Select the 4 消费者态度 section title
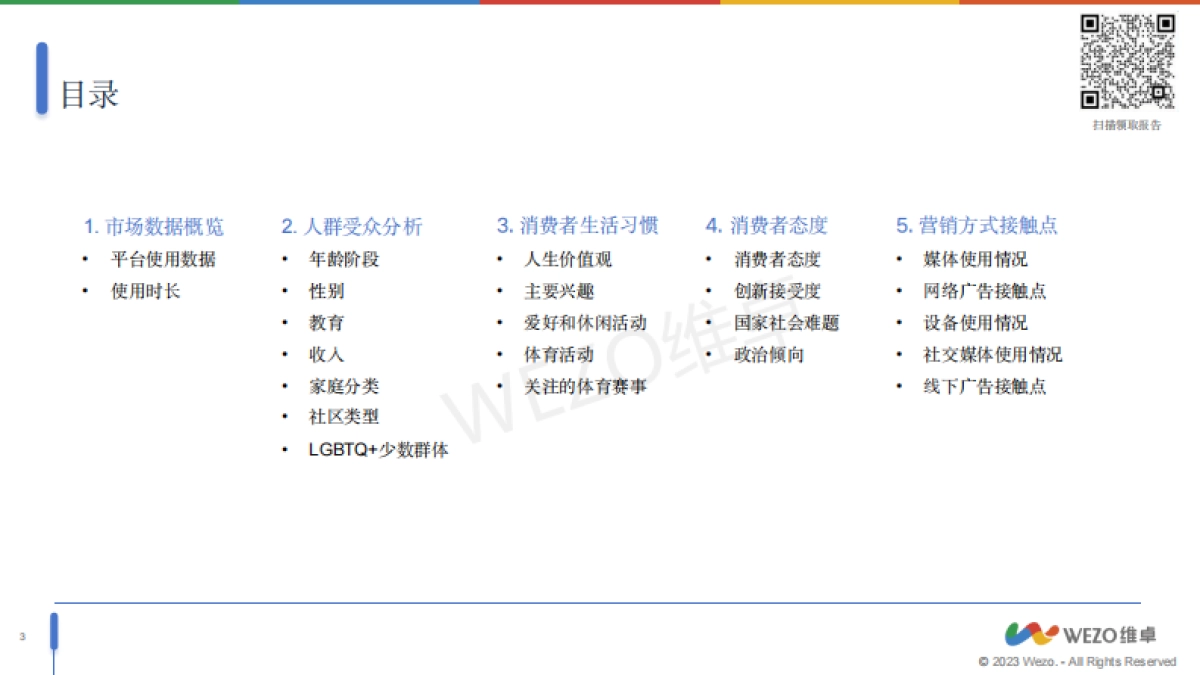This screenshot has height=675, width=1200. tap(768, 226)
